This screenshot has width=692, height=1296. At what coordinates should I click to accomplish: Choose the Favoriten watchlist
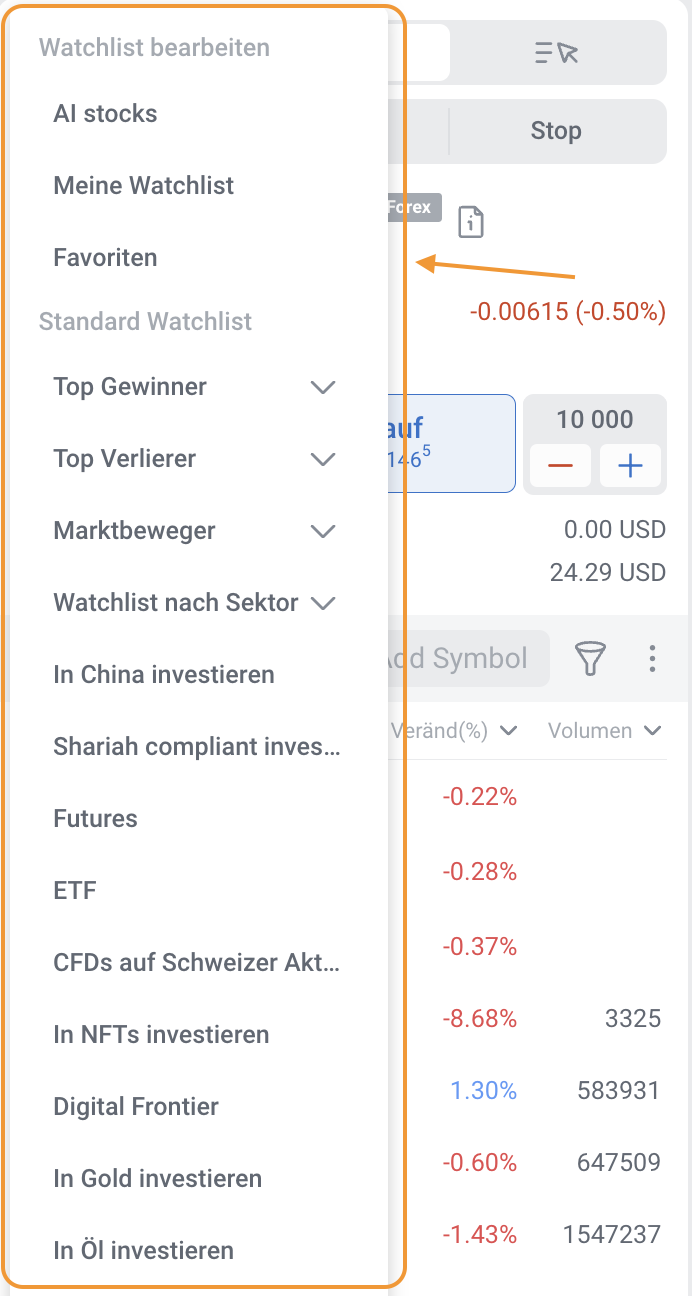pyautogui.click(x=105, y=258)
